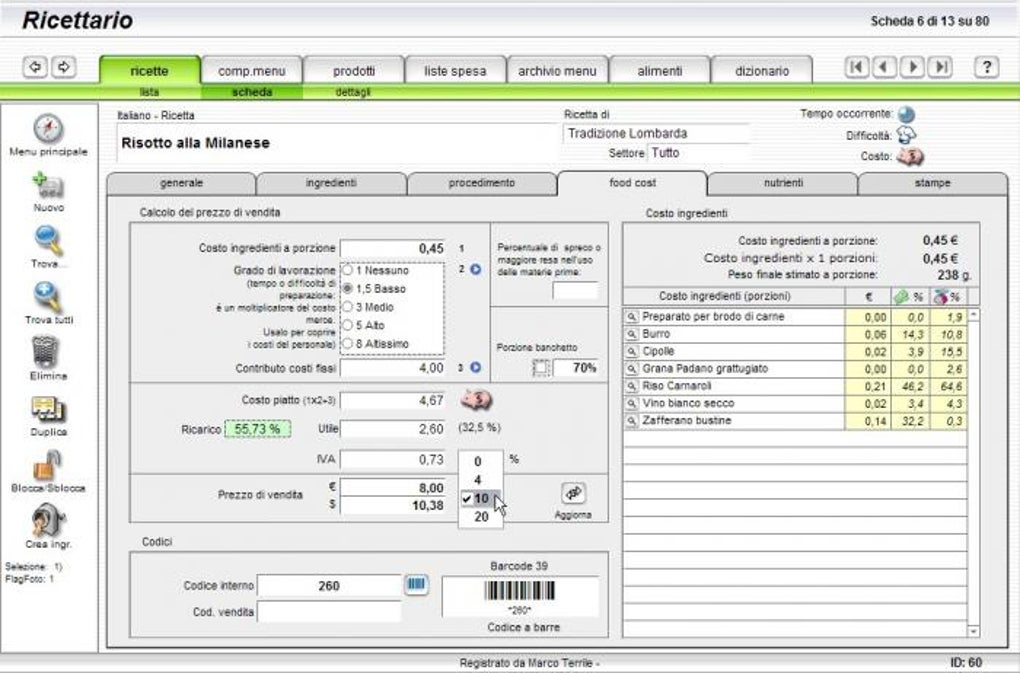Choose the checked 10 IVA option
The width and height of the screenshot is (1020, 673).
pyautogui.click(x=481, y=499)
